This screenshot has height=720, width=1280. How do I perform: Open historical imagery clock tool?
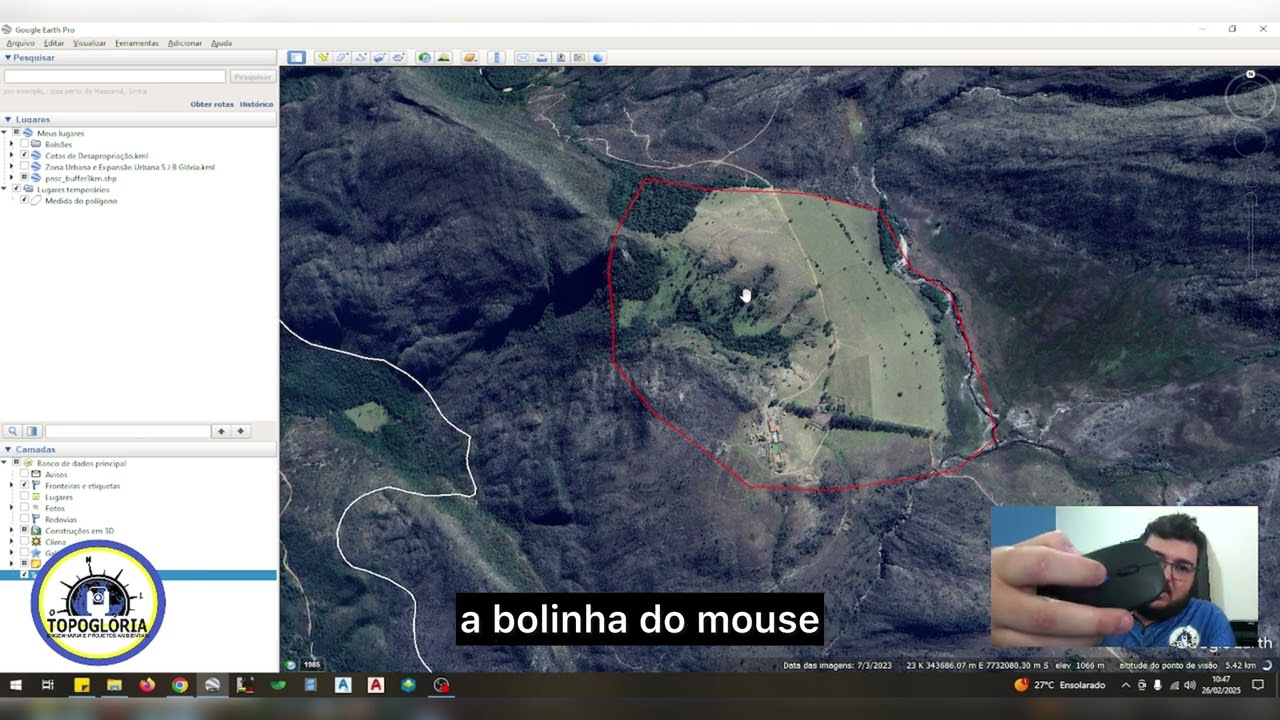coord(425,57)
